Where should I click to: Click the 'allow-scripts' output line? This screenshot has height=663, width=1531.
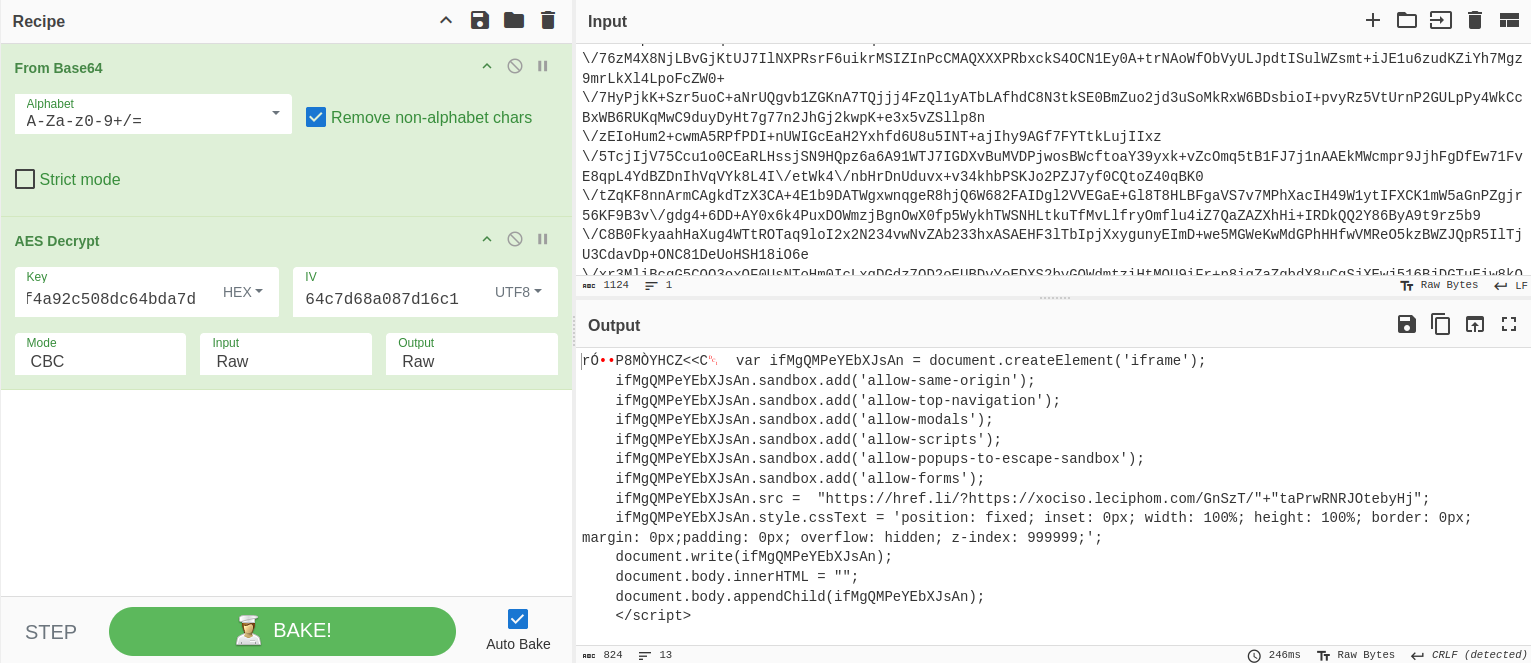coord(808,439)
